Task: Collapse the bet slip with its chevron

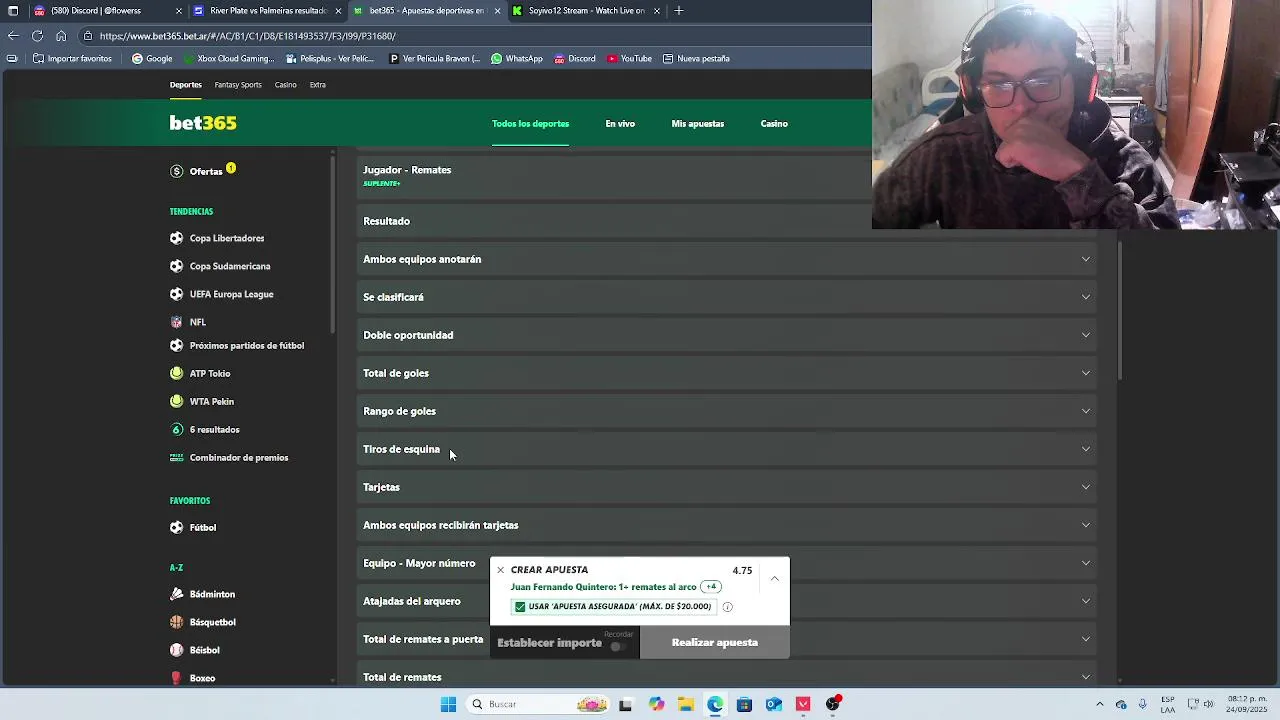Action: pyautogui.click(x=774, y=578)
